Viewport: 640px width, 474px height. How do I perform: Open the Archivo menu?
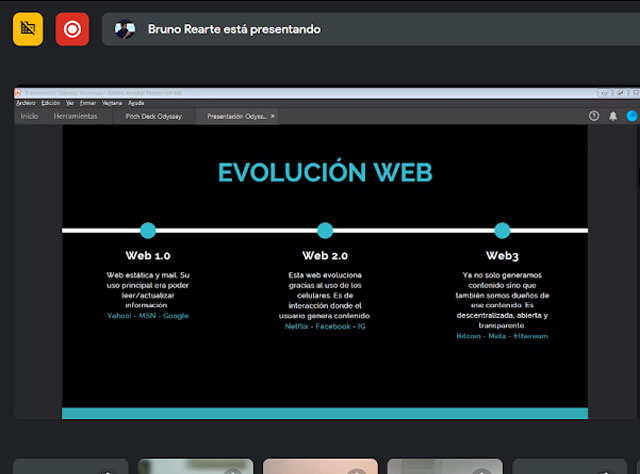[x=26, y=103]
